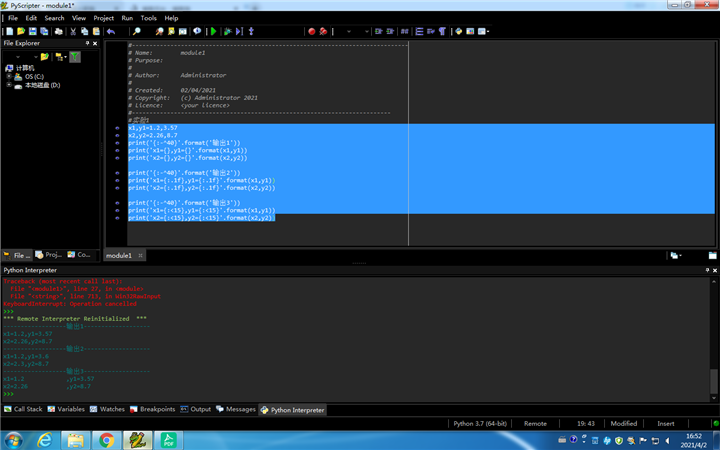
Task: Open the layouts dropdown arrow at toolbar end
Action: (488, 31)
